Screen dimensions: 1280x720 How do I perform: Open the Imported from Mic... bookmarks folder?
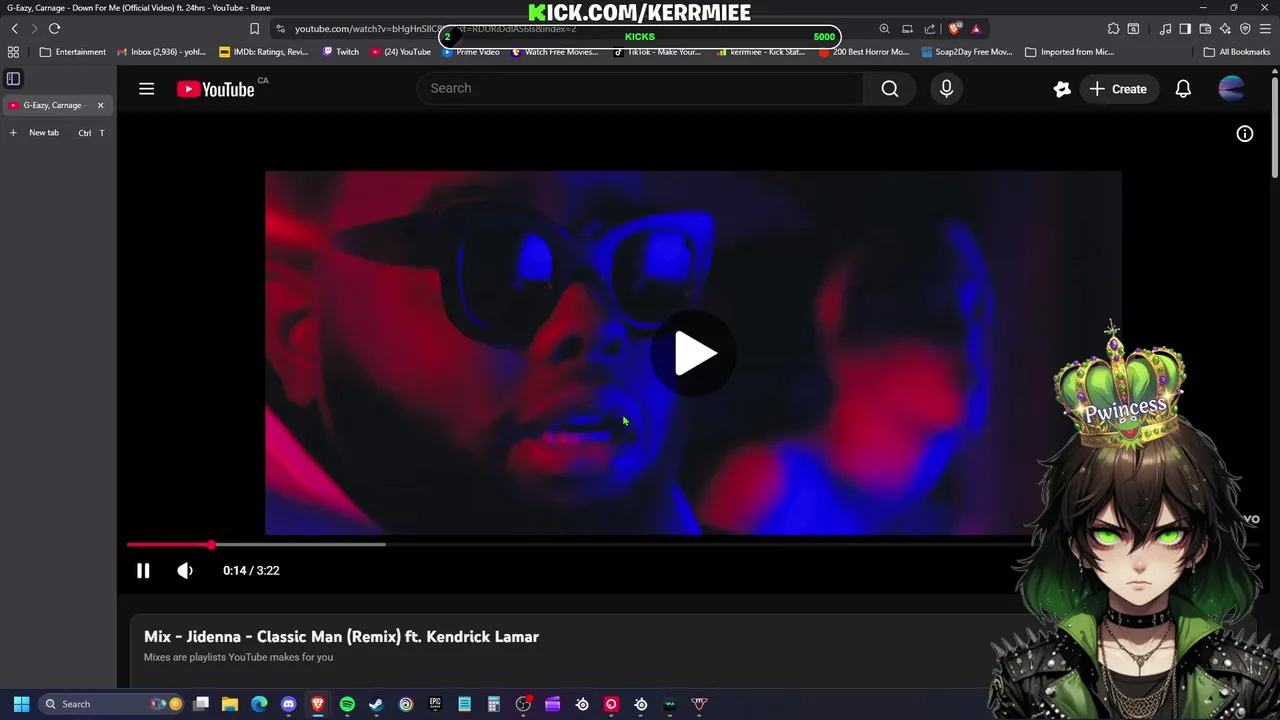click(1069, 52)
